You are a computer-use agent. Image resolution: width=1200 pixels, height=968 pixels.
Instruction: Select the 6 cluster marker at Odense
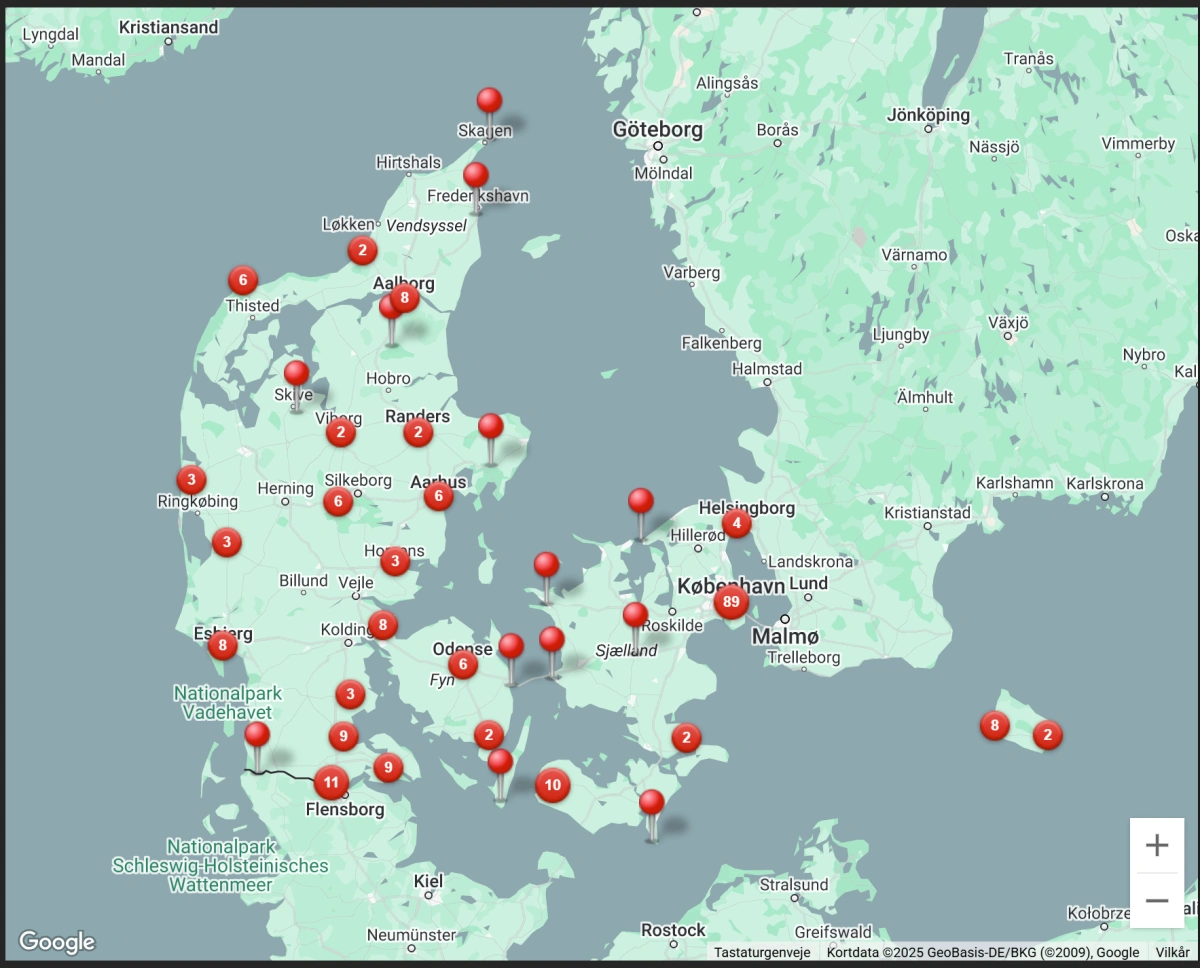tap(462, 664)
